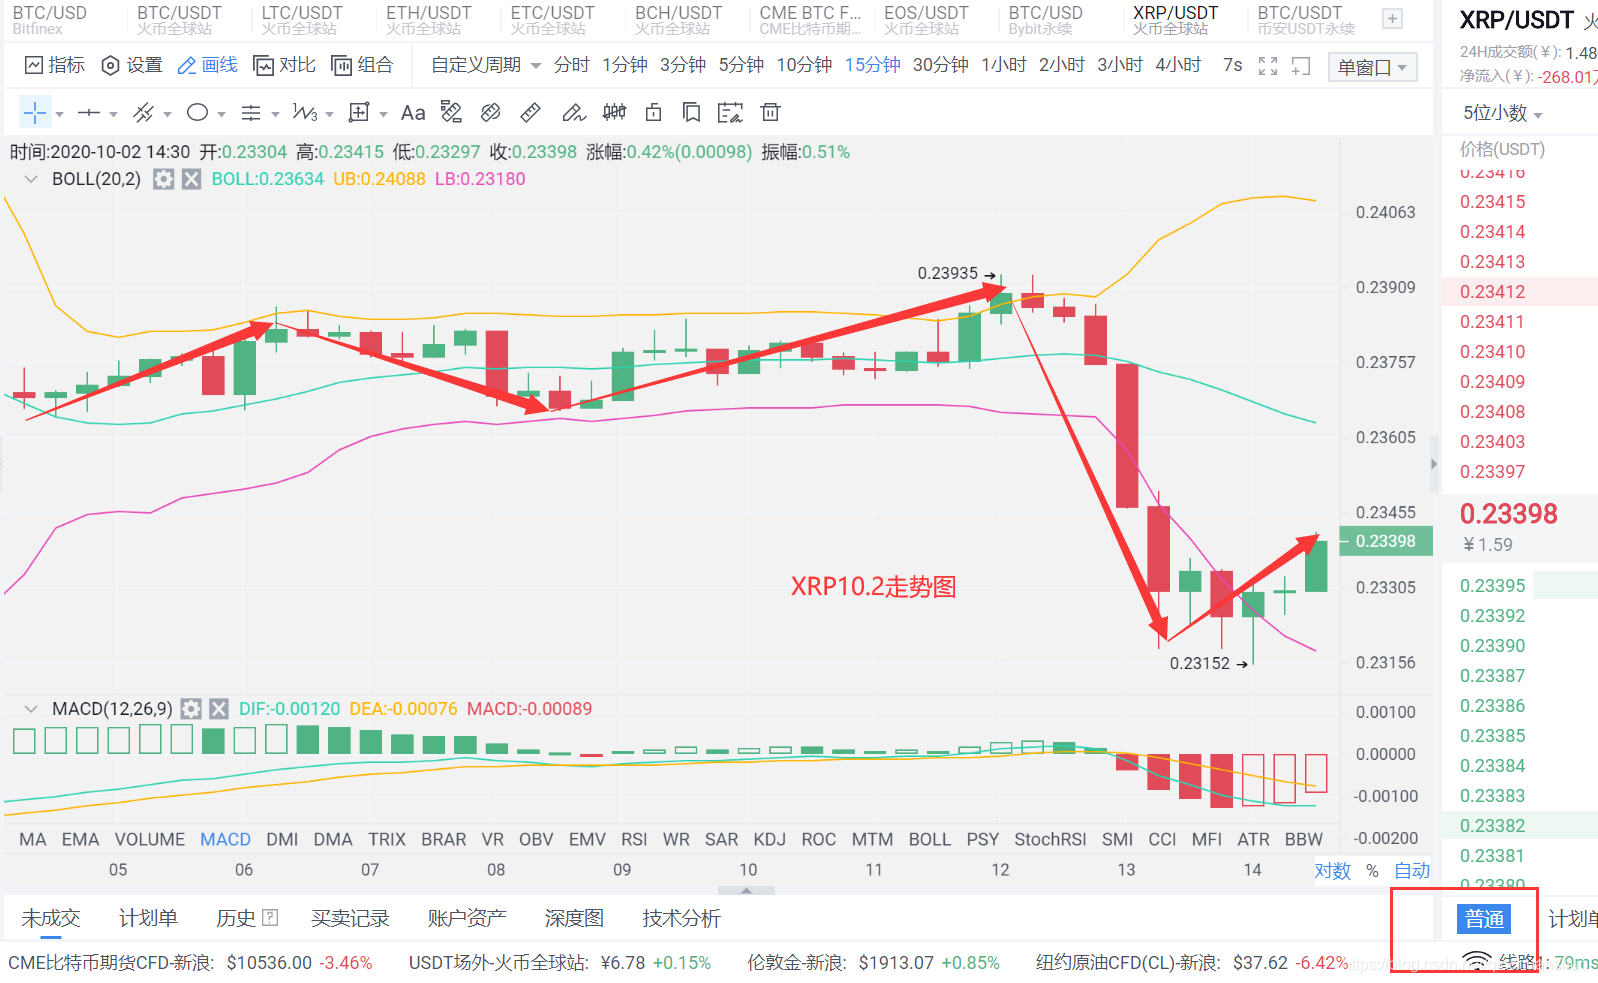Viewport: 1598px width, 983px height.
Task: Activate the freehand pencil drawing tool
Action: point(573,113)
